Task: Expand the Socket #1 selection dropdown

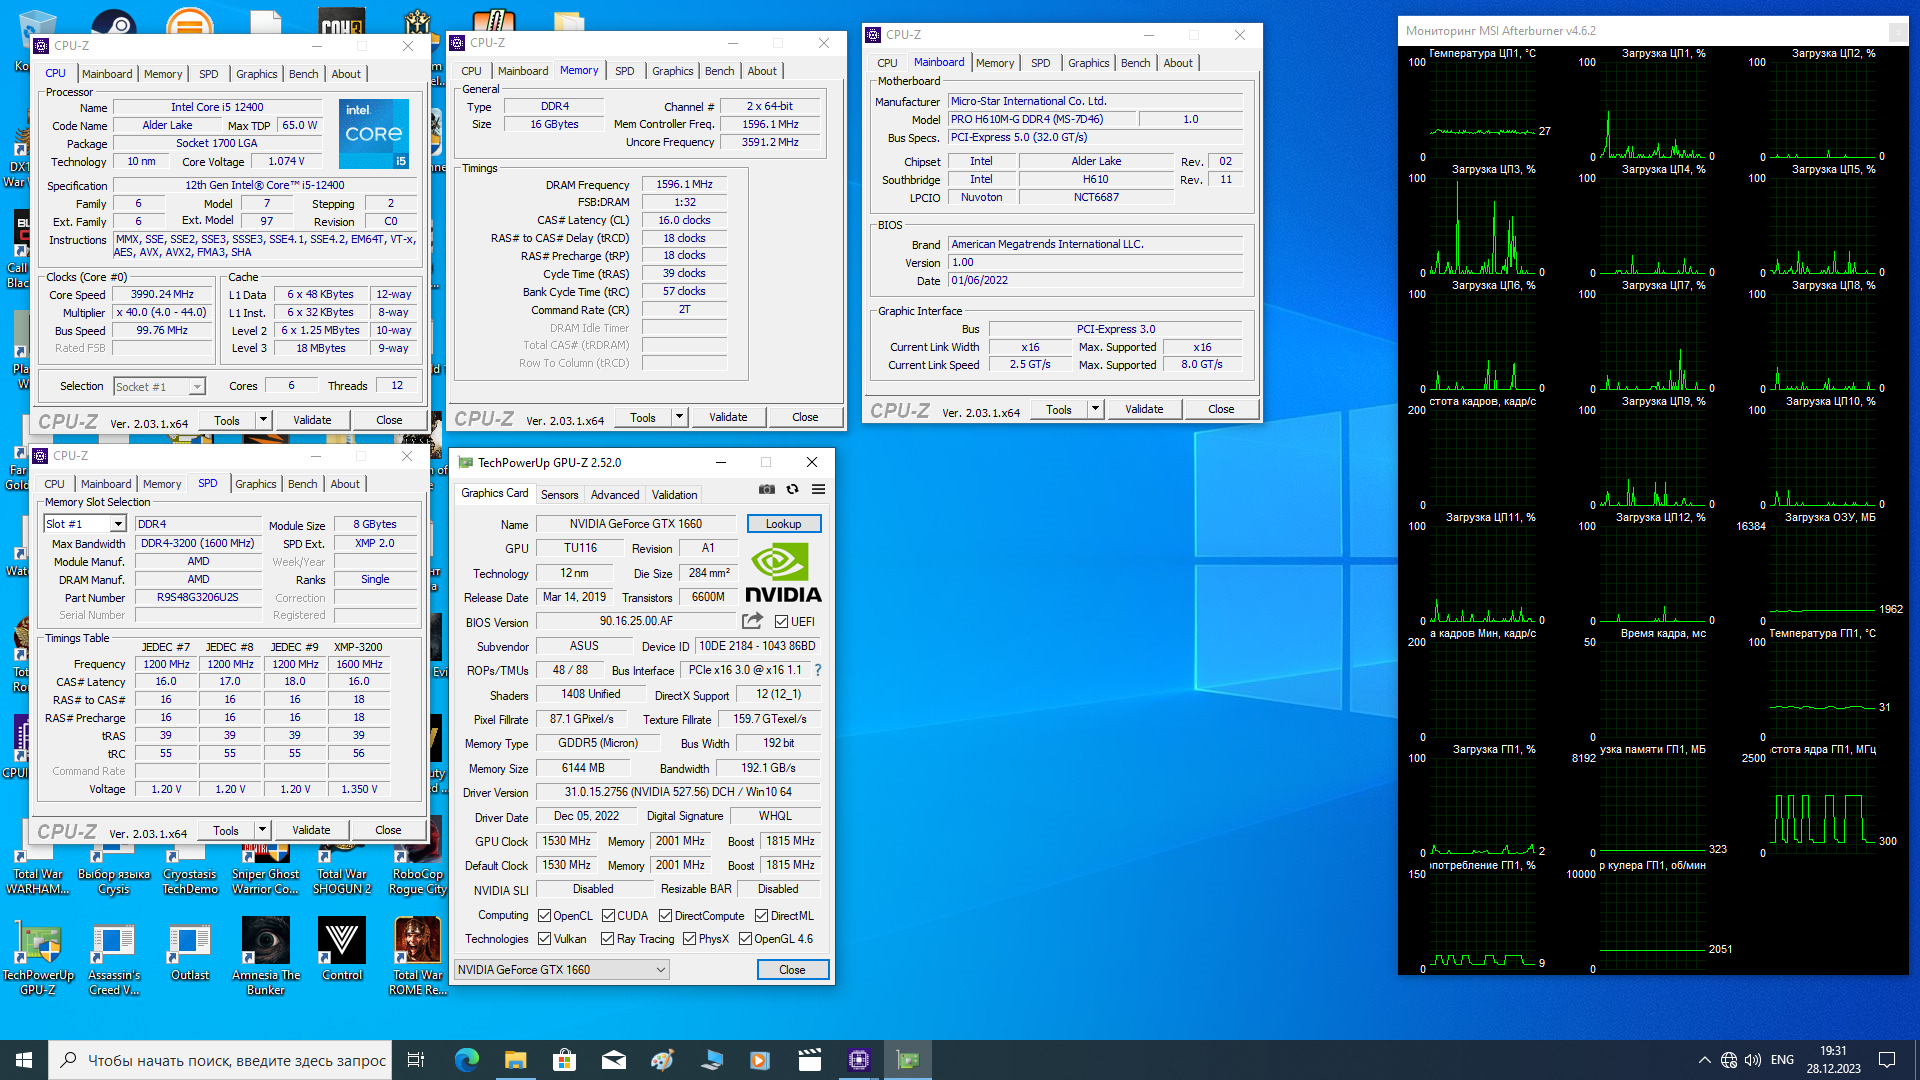Action: coord(197,387)
